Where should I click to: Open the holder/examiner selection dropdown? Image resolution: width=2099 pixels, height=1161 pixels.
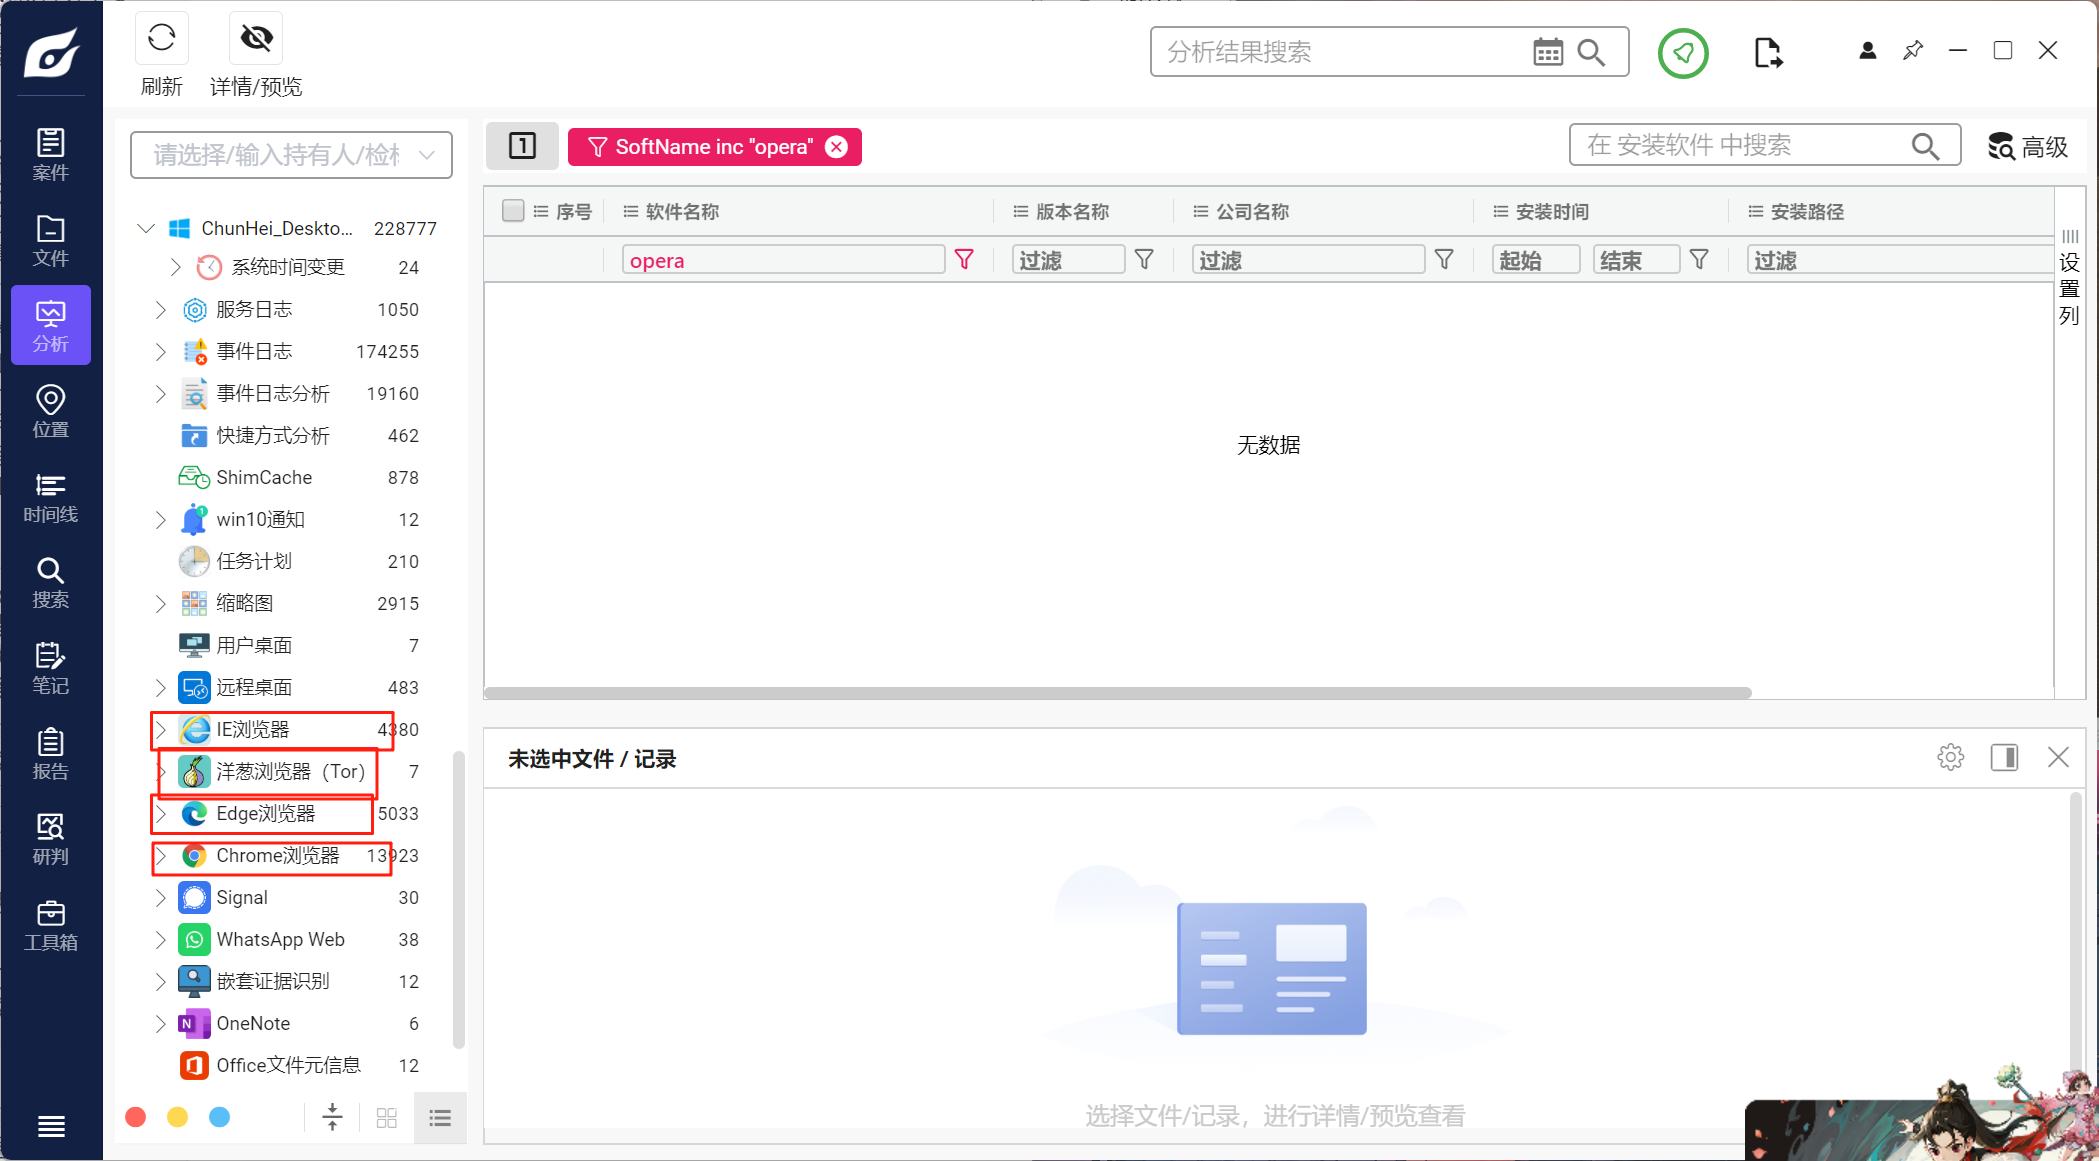(x=291, y=155)
